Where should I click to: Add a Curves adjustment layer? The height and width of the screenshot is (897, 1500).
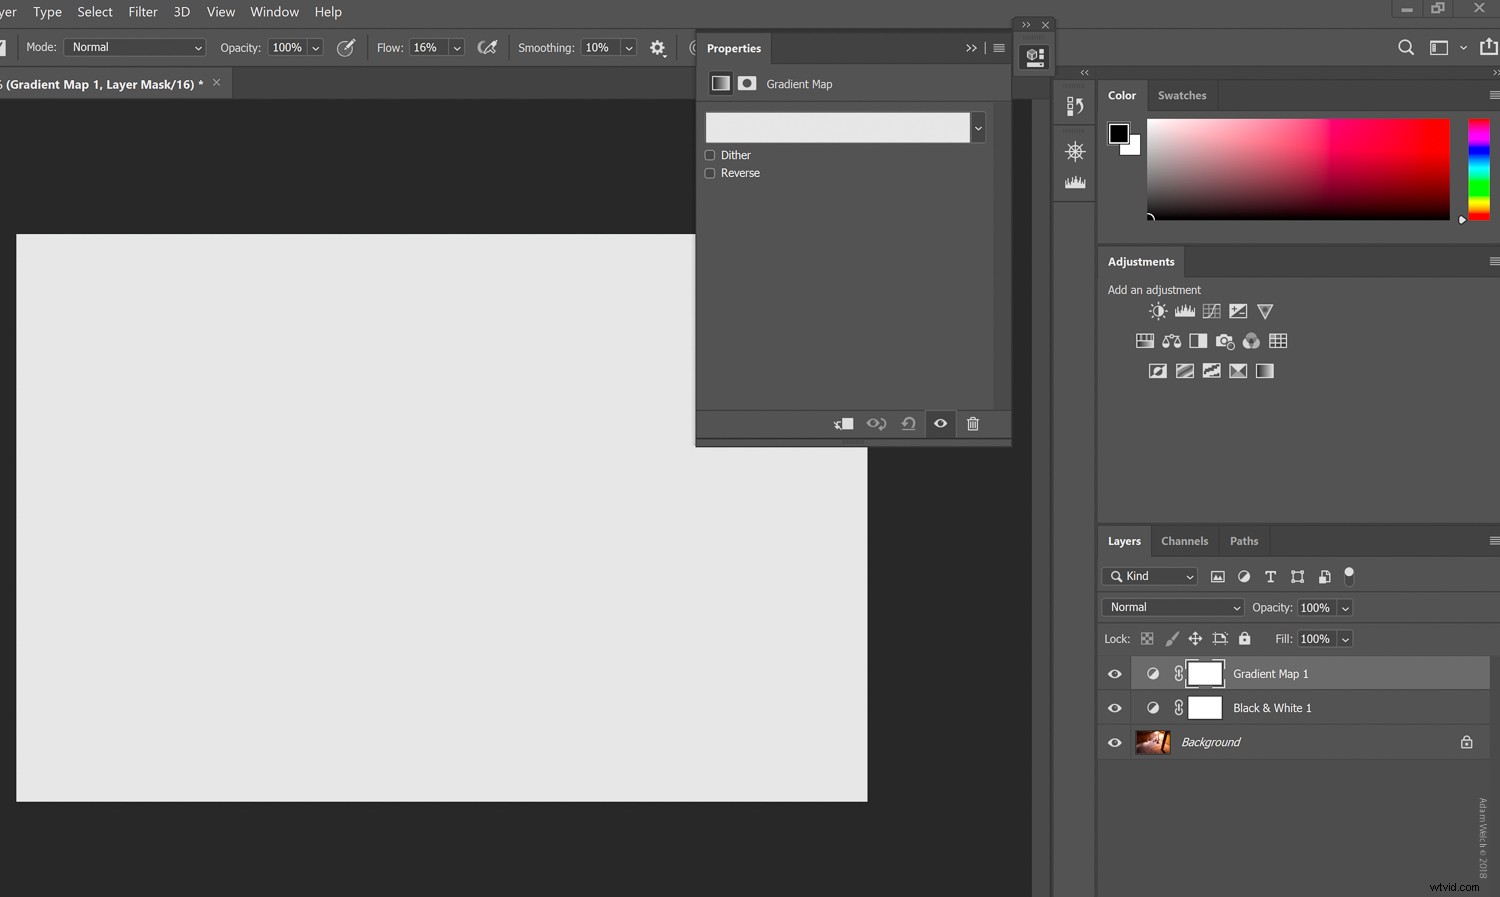coord(1211,311)
